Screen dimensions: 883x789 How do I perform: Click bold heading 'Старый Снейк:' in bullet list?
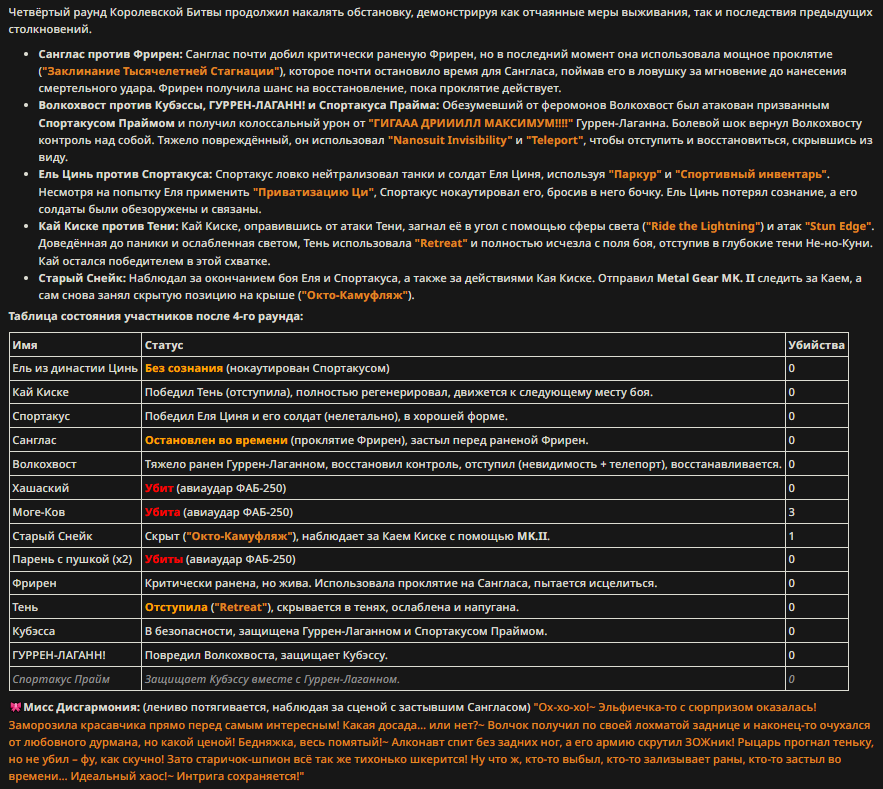click(82, 278)
